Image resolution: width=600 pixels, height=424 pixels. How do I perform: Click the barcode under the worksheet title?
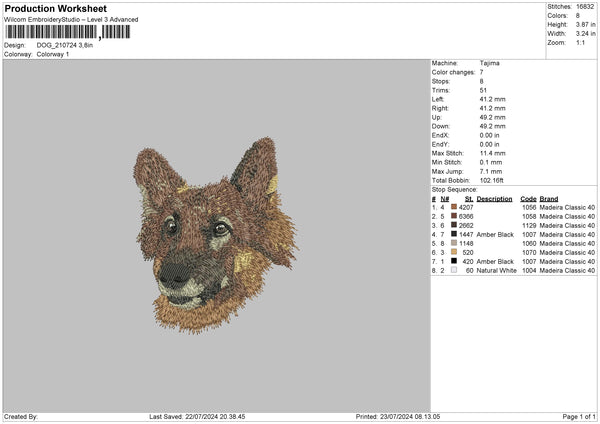pyautogui.click(x=67, y=32)
